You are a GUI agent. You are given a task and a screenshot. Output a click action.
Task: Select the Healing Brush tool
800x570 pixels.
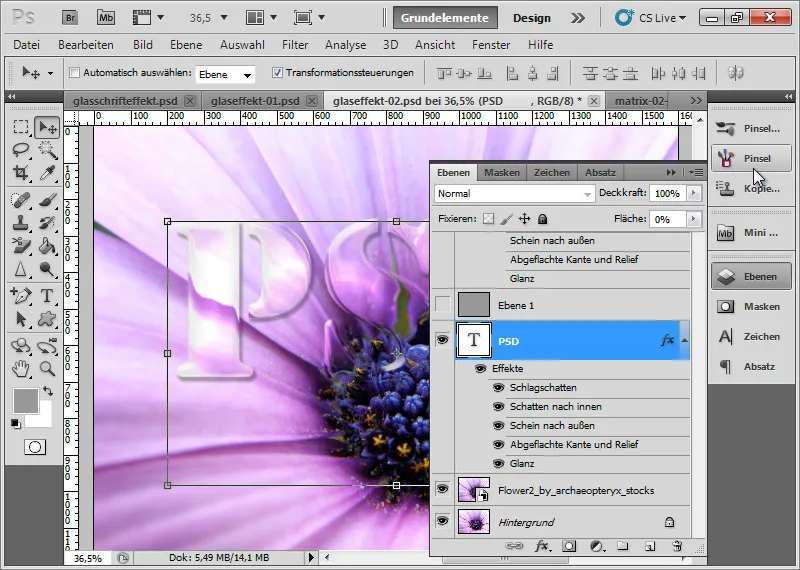[21, 200]
